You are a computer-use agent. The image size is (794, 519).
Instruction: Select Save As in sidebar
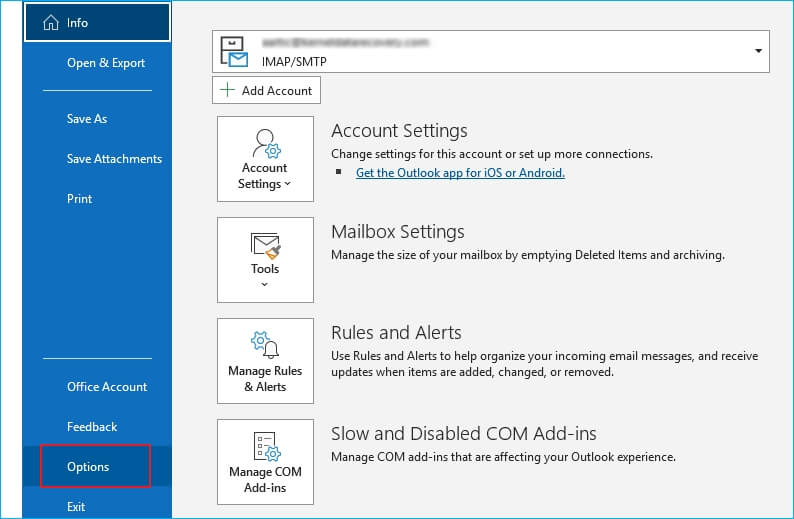click(x=87, y=118)
